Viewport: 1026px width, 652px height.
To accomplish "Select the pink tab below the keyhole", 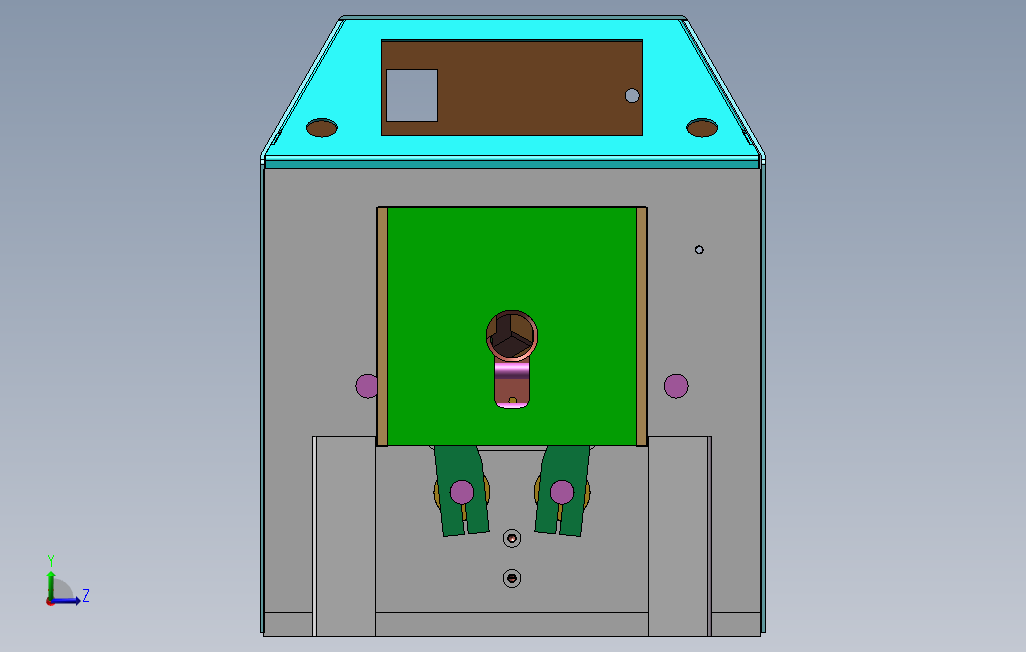I will 512,384.
